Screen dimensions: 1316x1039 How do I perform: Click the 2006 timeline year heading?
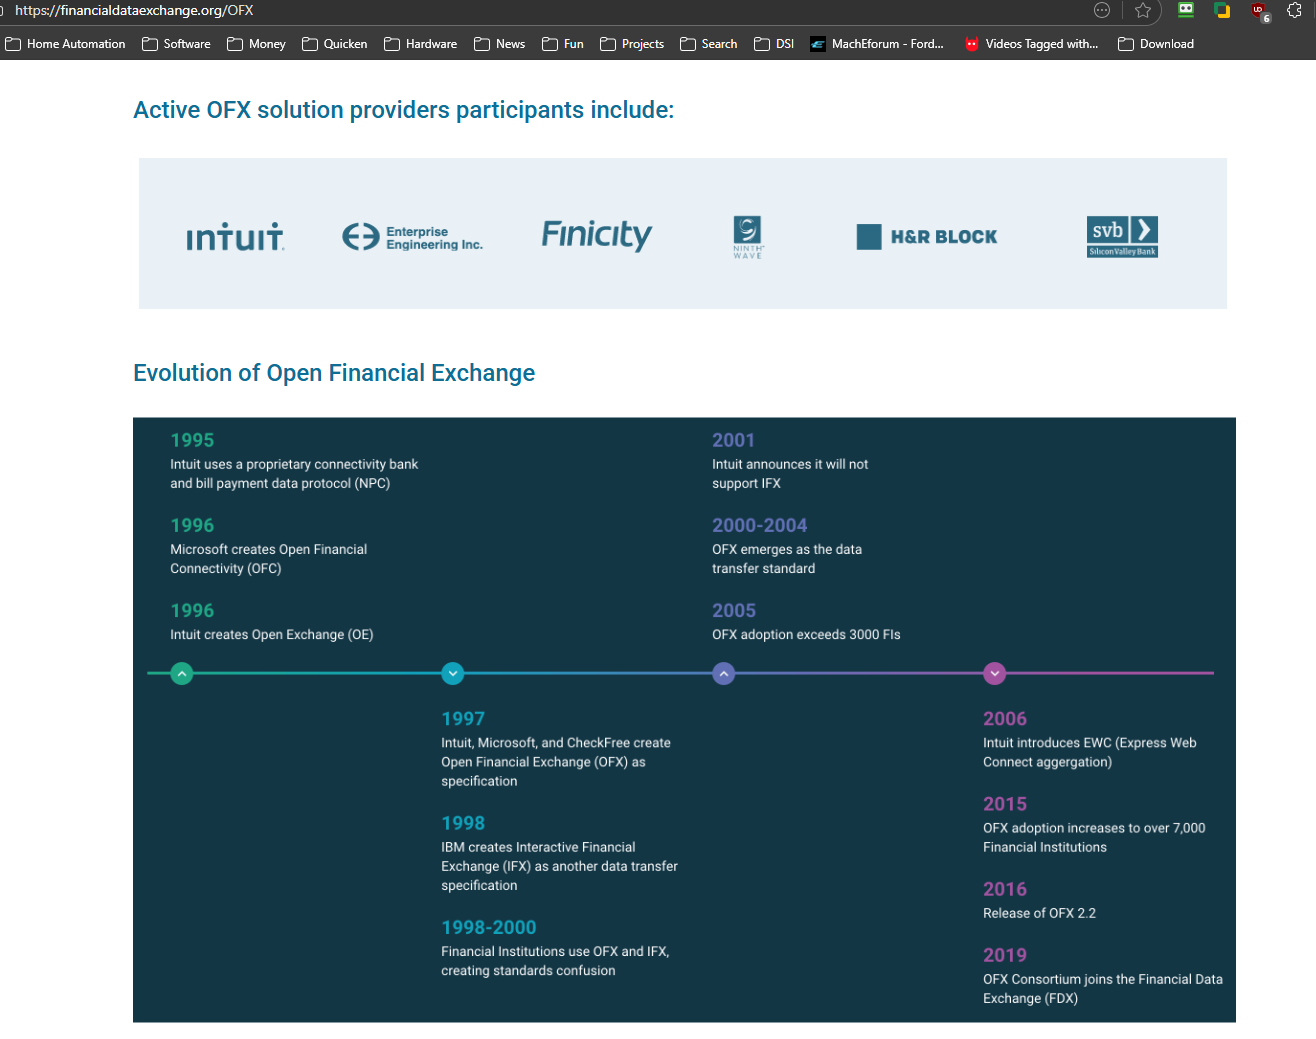point(1005,719)
